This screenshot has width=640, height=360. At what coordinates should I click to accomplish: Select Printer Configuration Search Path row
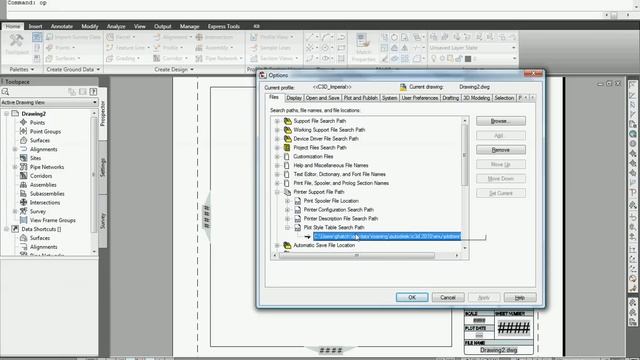coord(338,210)
